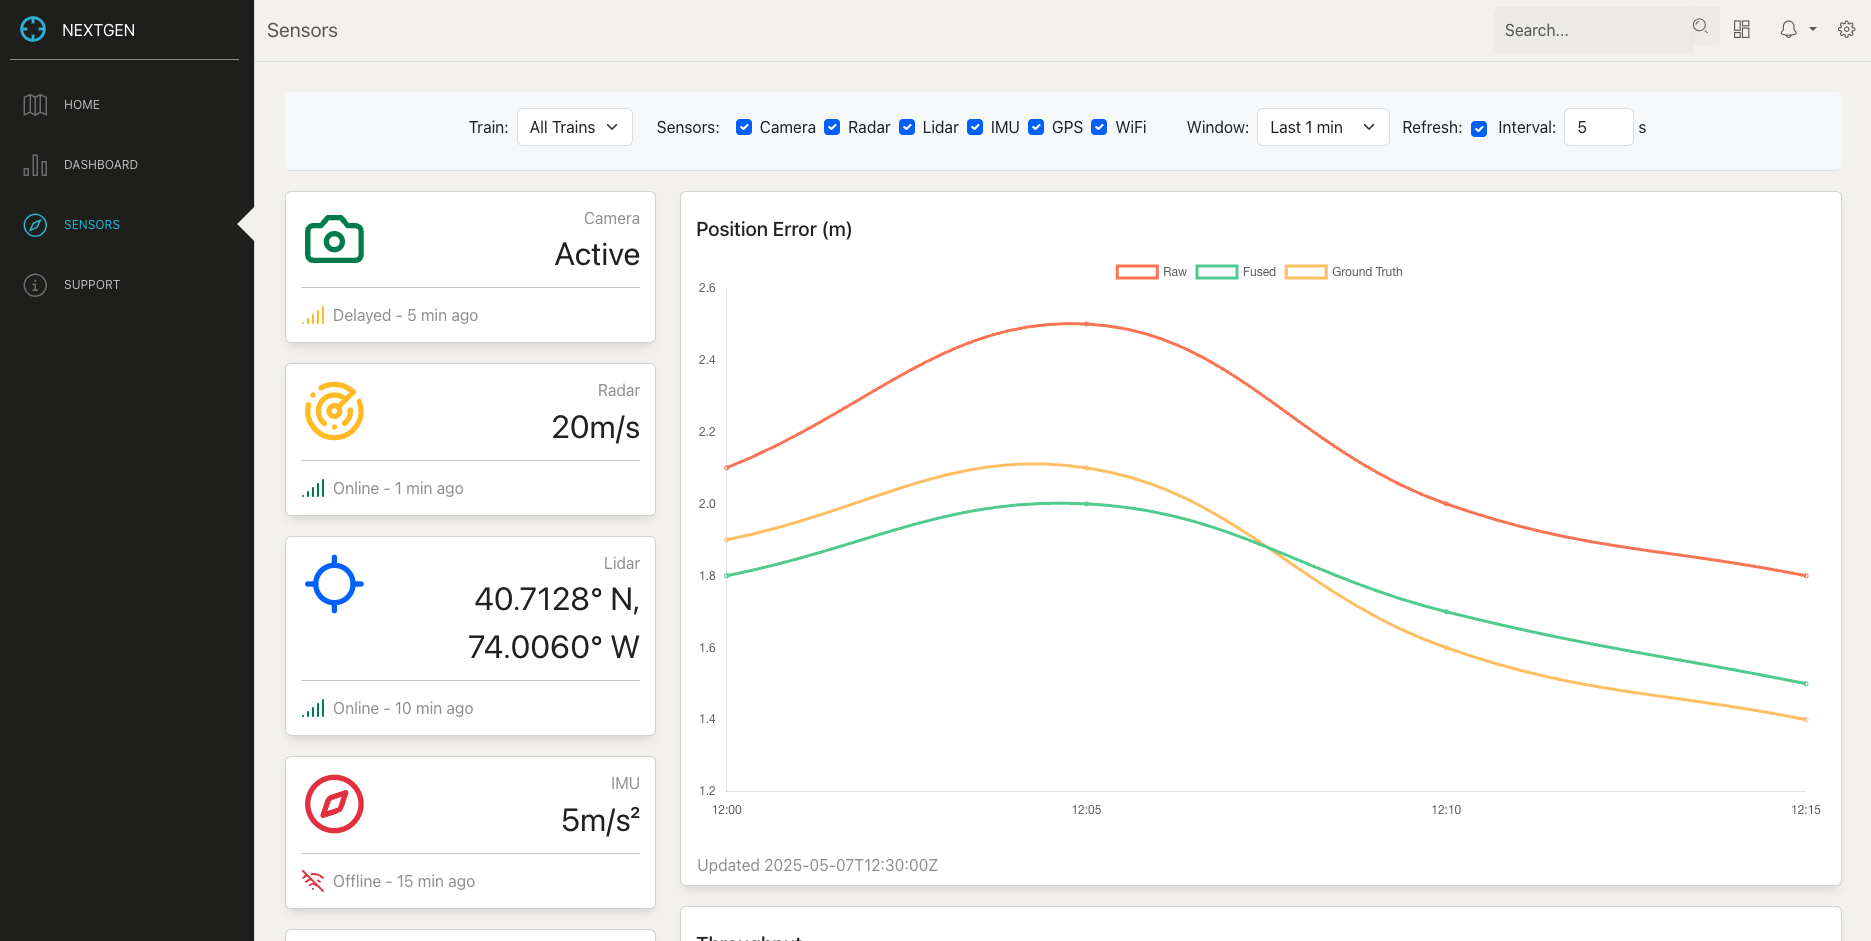Click the NextGen logo icon
The width and height of the screenshot is (1871, 941).
(x=33, y=30)
